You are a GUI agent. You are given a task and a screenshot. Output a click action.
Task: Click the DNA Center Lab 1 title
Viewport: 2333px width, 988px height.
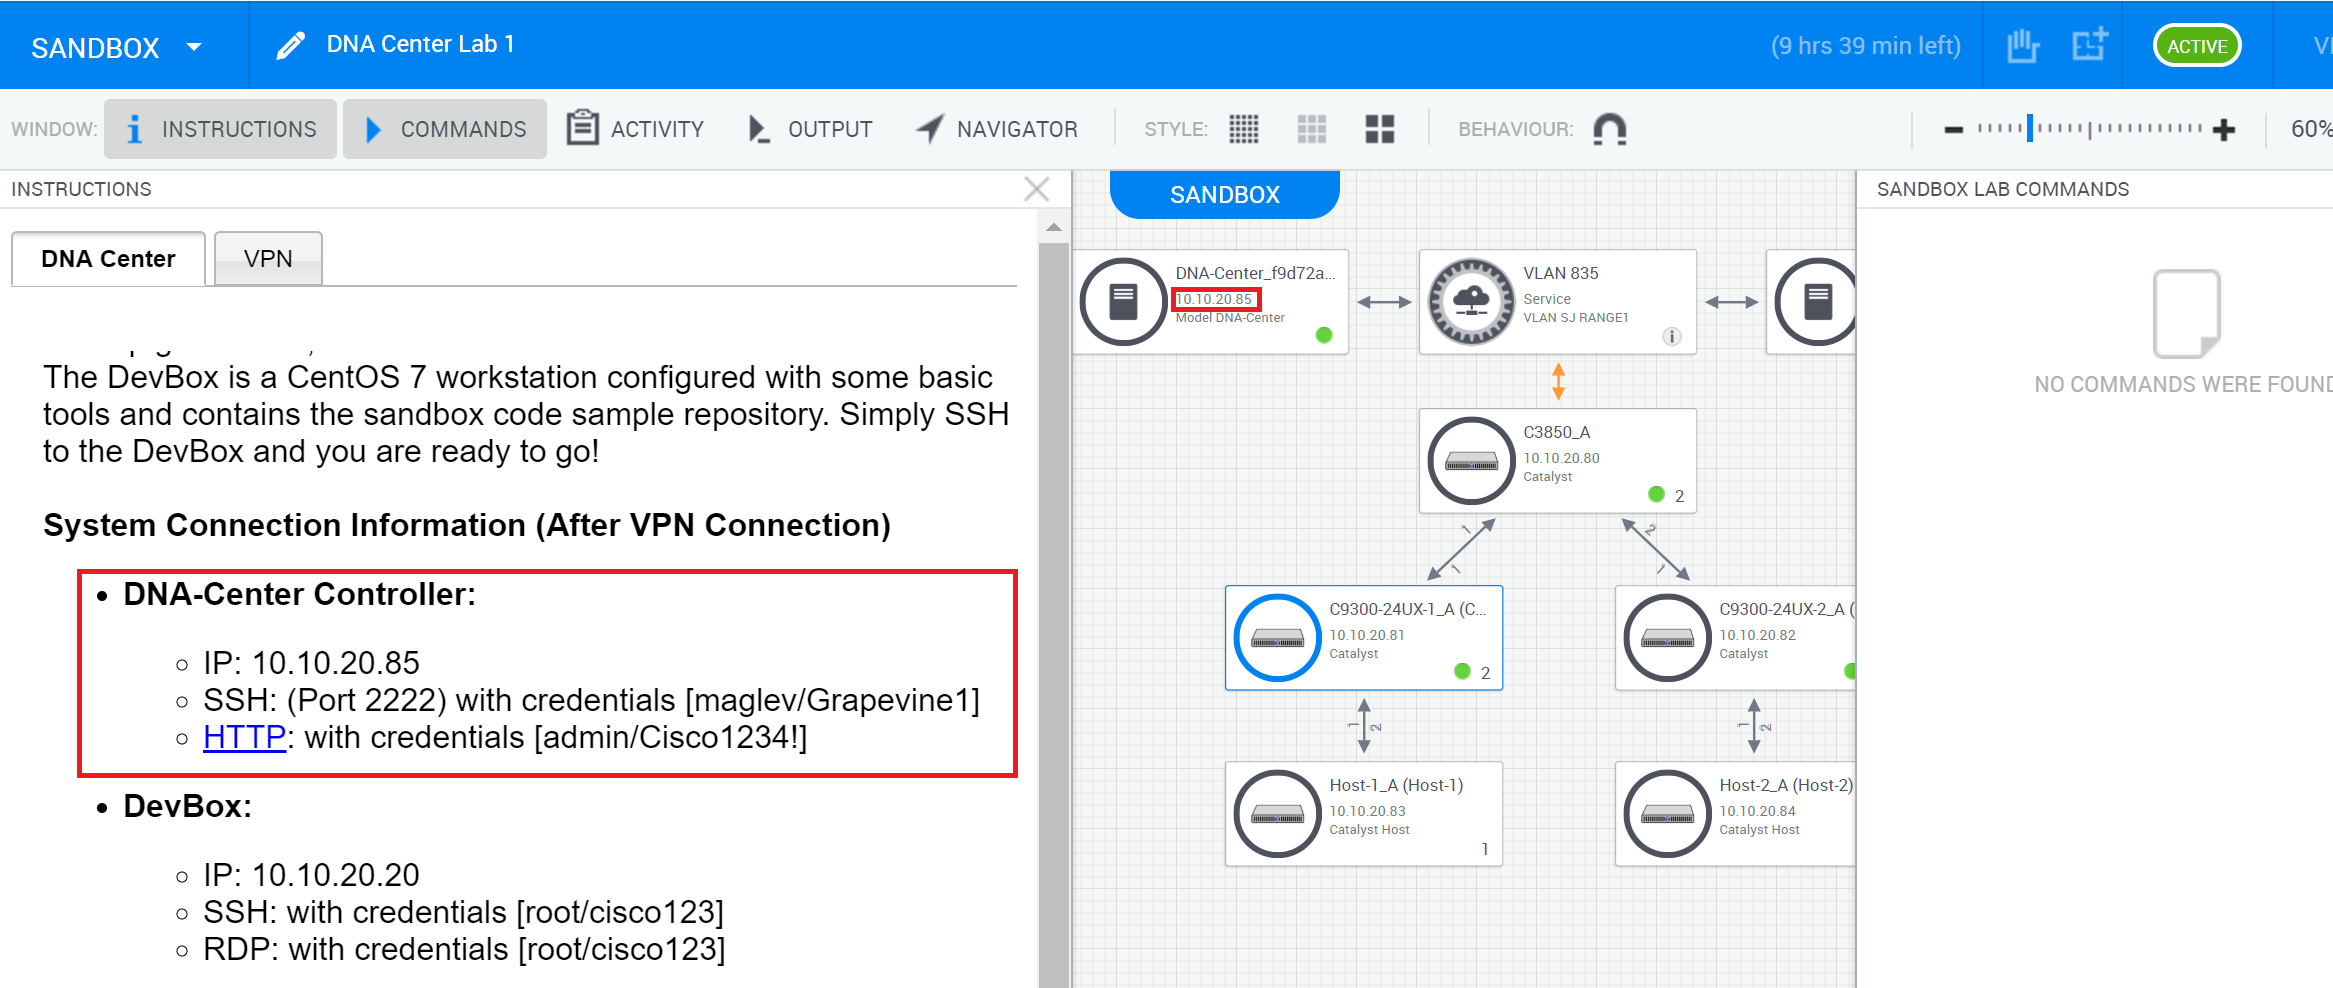pos(420,44)
